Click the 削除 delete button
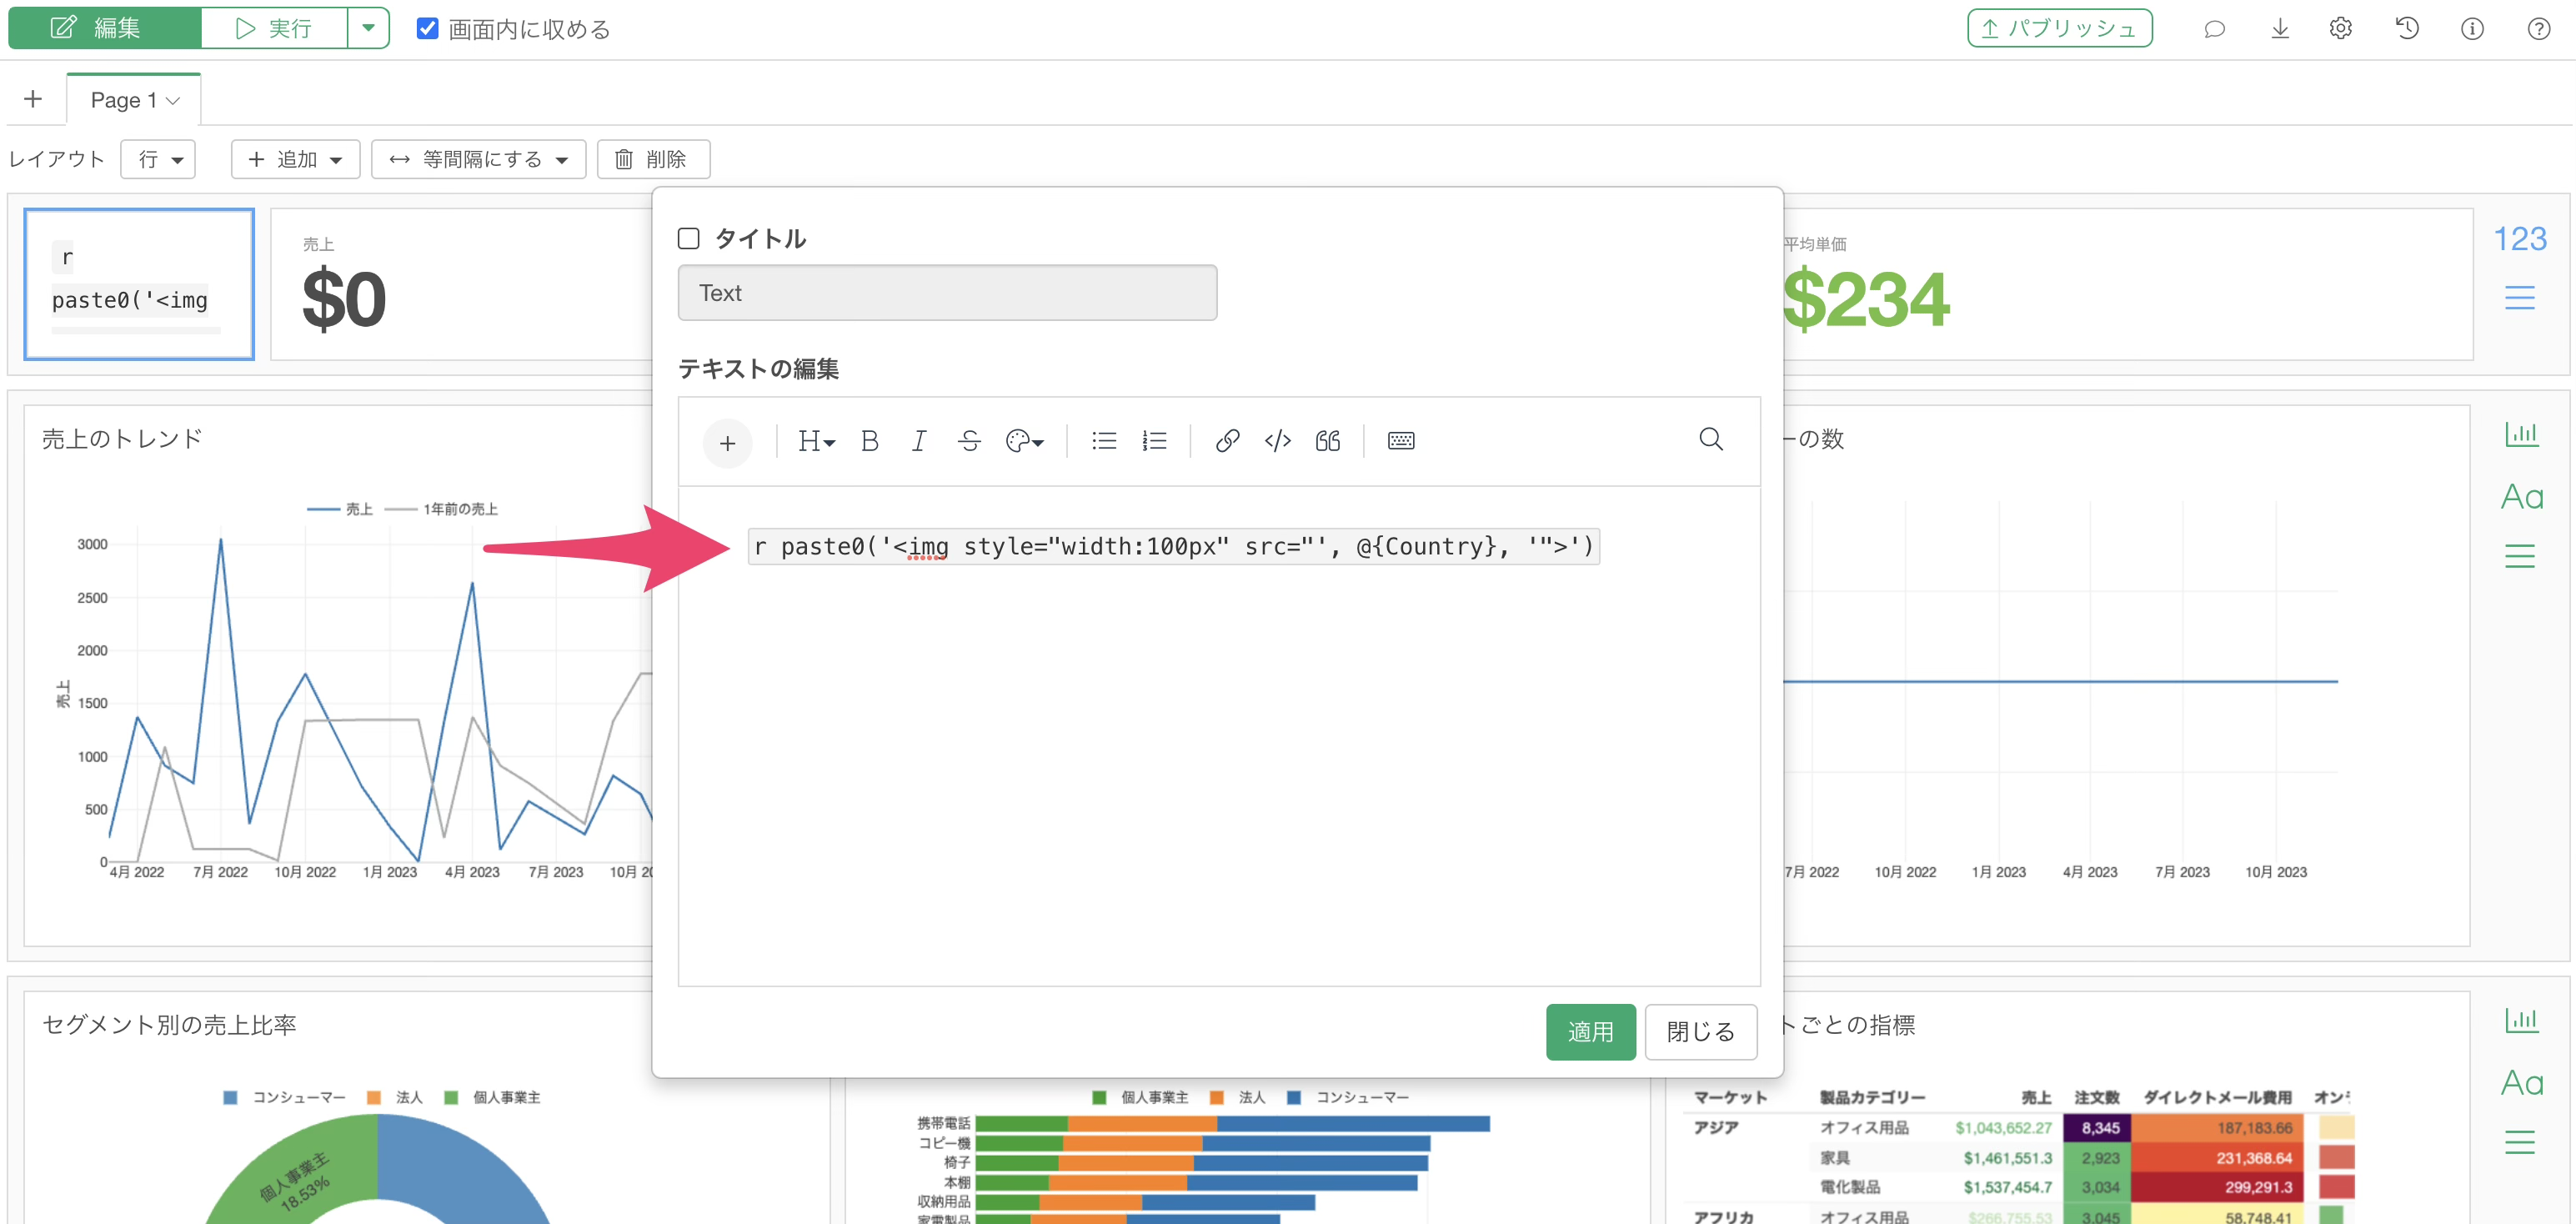Viewport: 2576px width, 1224px height. [653, 159]
